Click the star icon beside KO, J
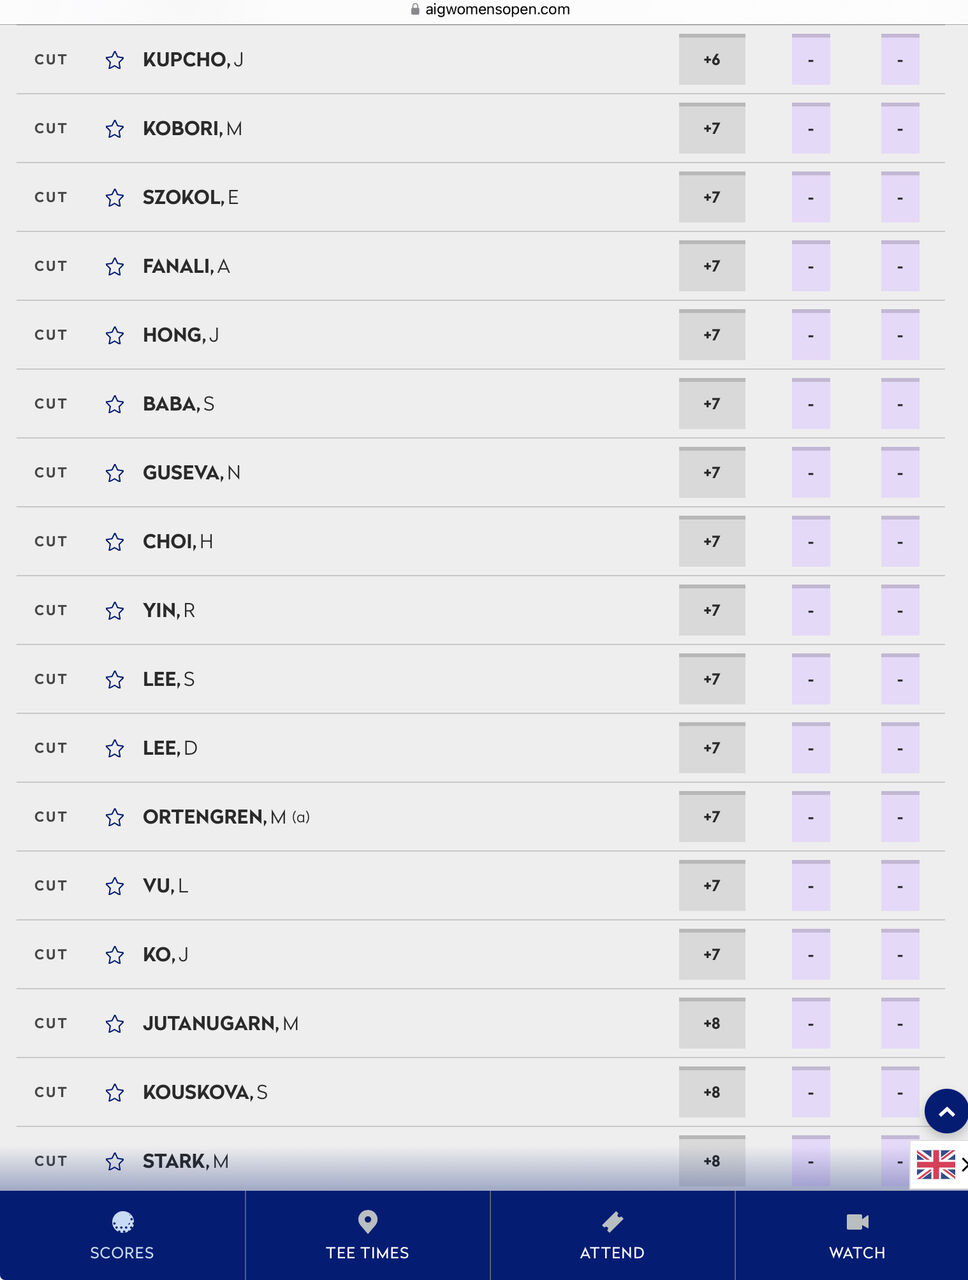This screenshot has width=968, height=1280. [115, 955]
